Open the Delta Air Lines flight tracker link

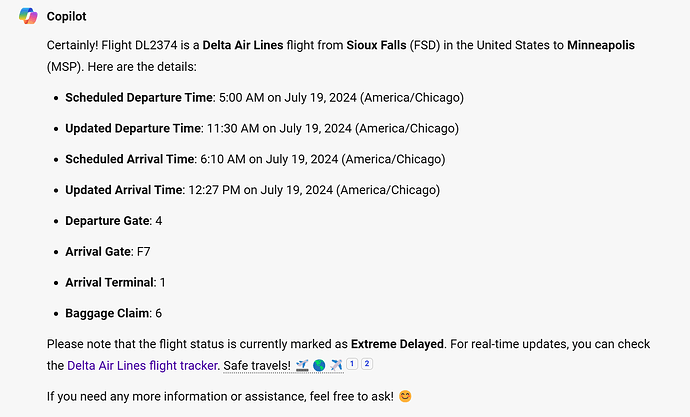(142, 366)
